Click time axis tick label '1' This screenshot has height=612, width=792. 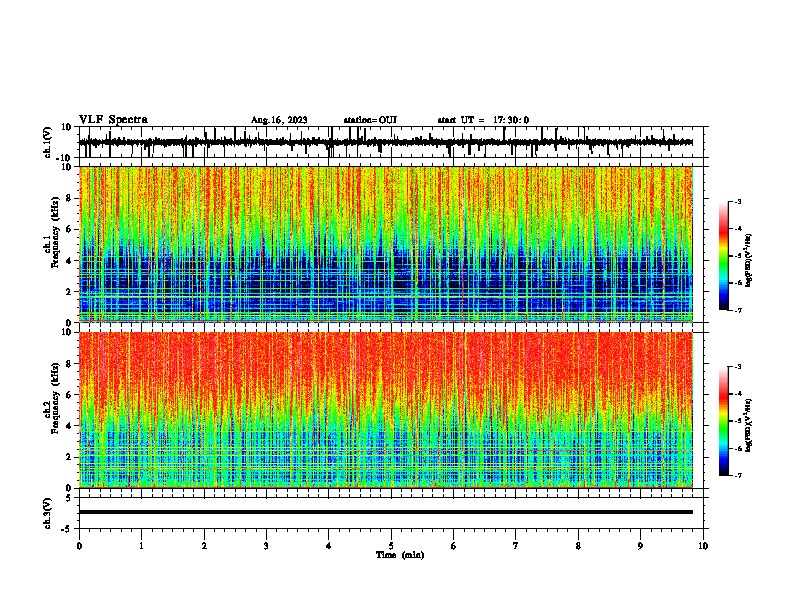(x=142, y=546)
